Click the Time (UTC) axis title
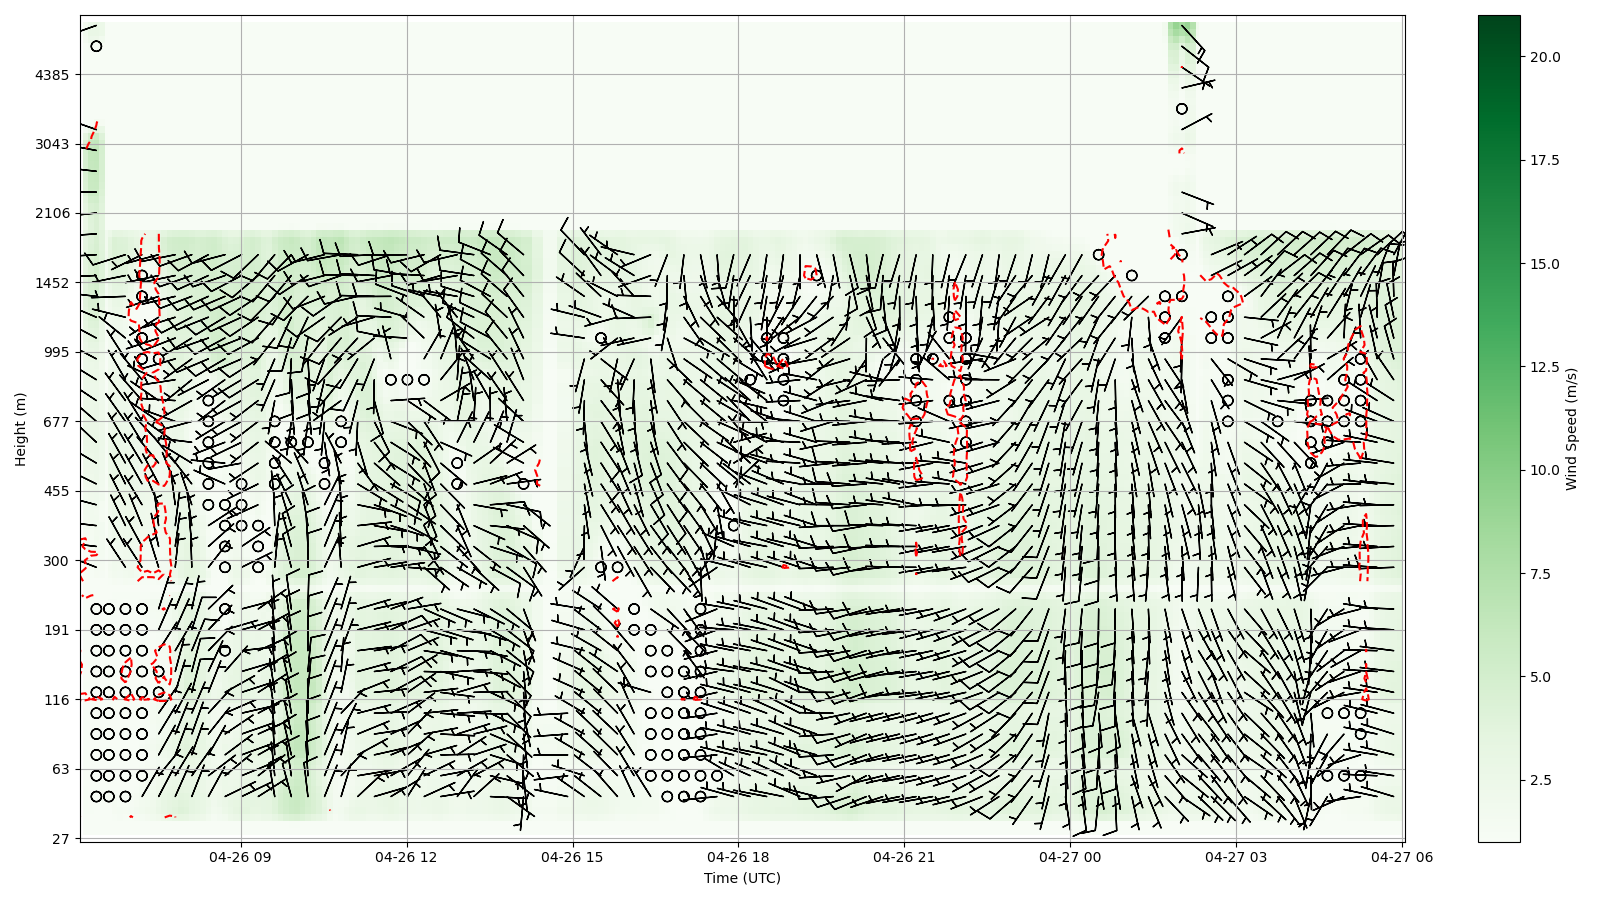Image resolution: width=1600 pixels, height=900 pixels. click(x=742, y=878)
